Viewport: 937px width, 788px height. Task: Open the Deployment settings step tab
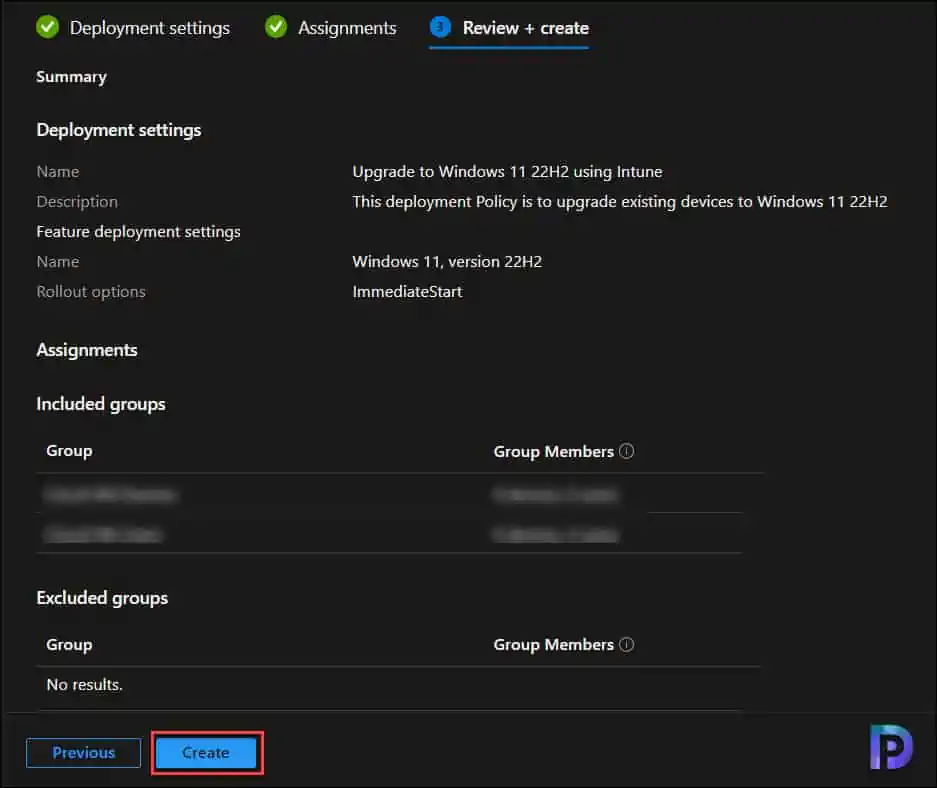point(133,28)
